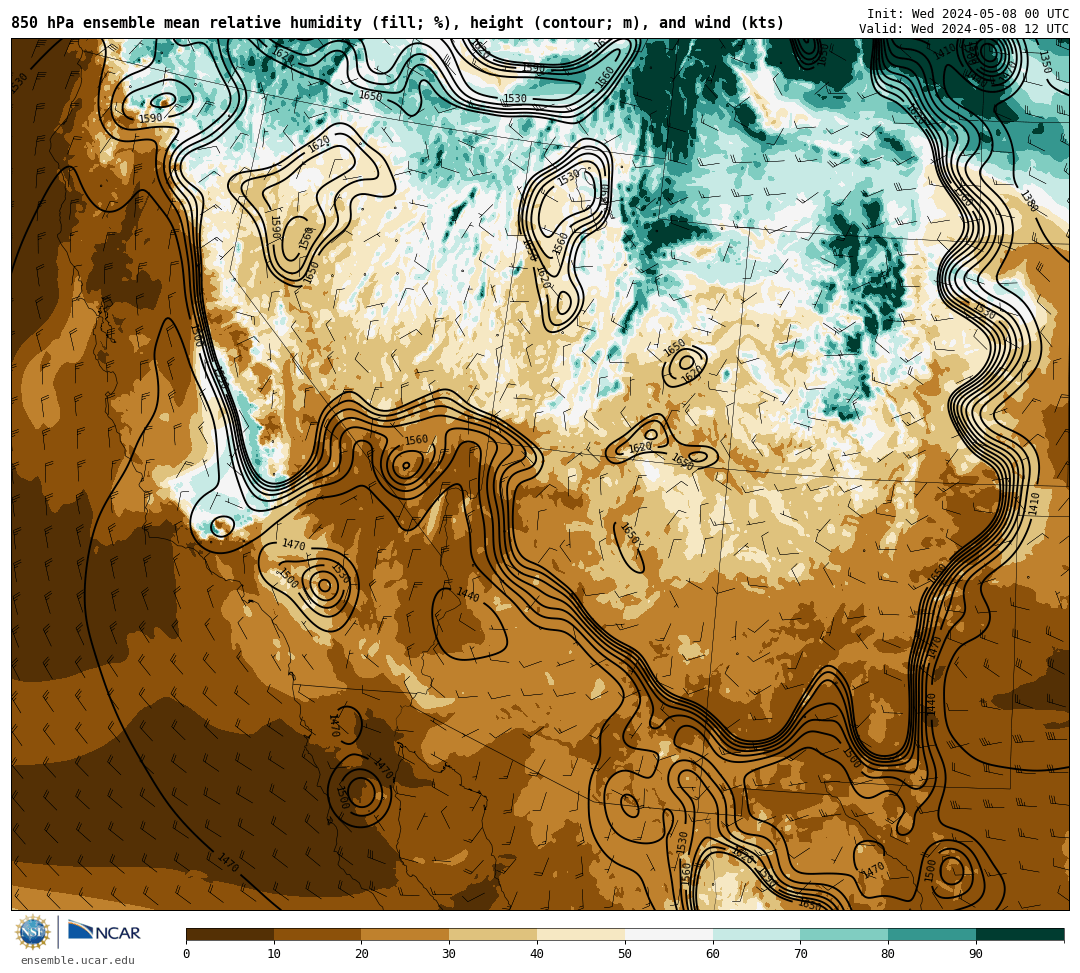
Task: Click the colorbar tick label 60
Action: (x=713, y=954)
